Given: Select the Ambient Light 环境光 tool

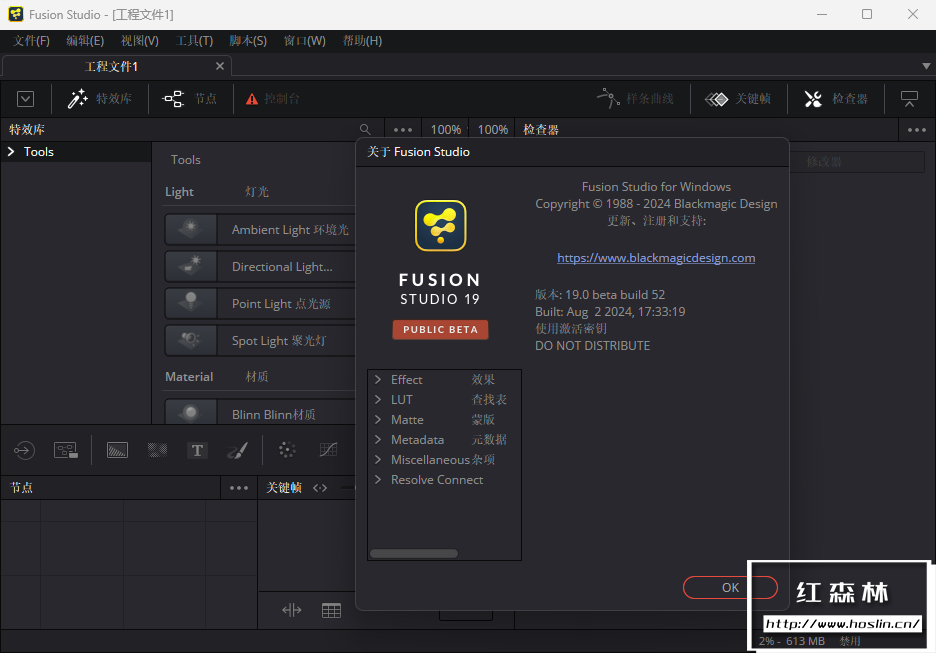Looking at the screenshot, I should (x=260, y=230).
